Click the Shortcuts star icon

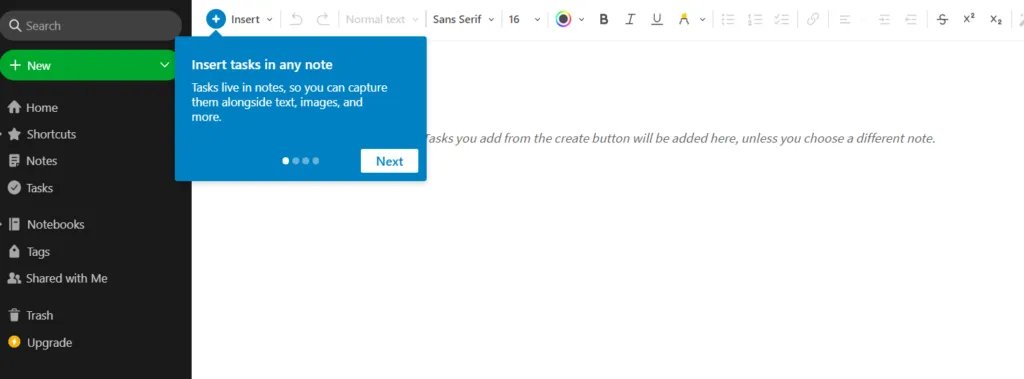tap(14, 134)
